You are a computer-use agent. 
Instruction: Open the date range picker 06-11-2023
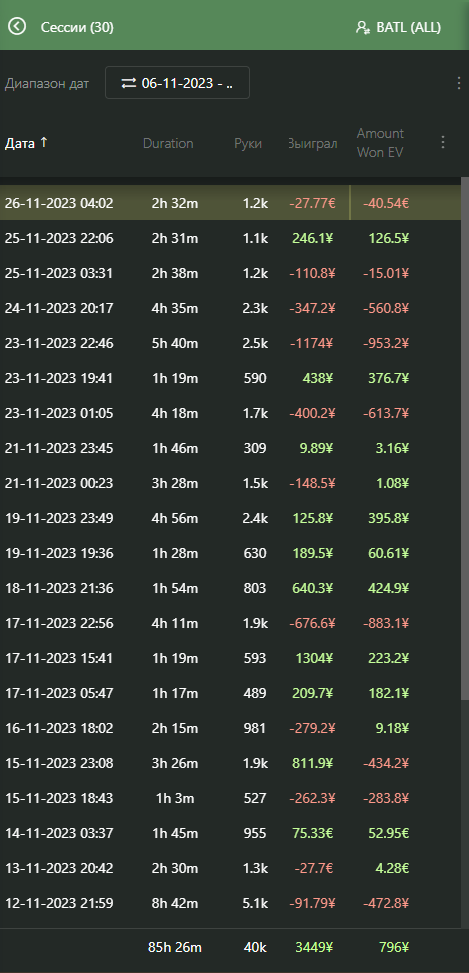177,83
